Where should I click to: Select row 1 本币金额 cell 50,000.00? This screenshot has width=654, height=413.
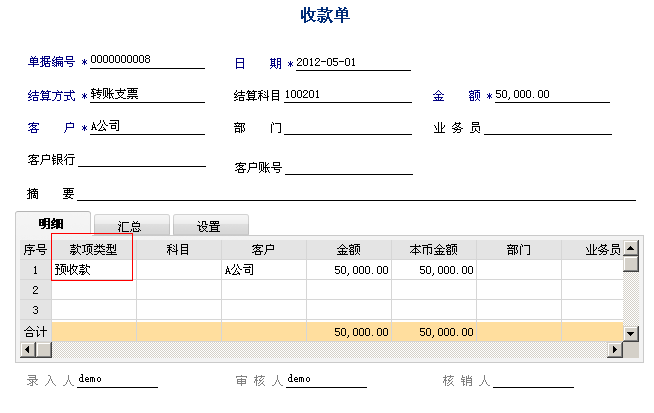coord(434,270)
